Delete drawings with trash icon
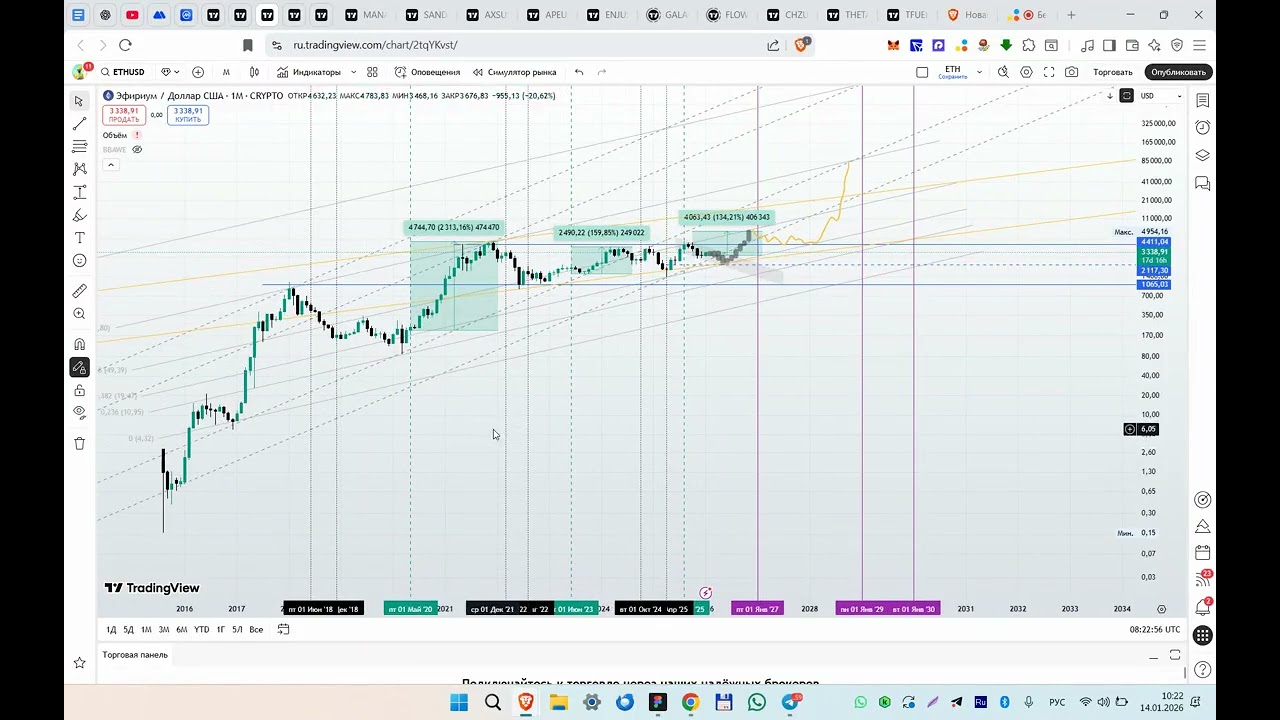This screenshot has width=1280, height=720. (79, 443)
